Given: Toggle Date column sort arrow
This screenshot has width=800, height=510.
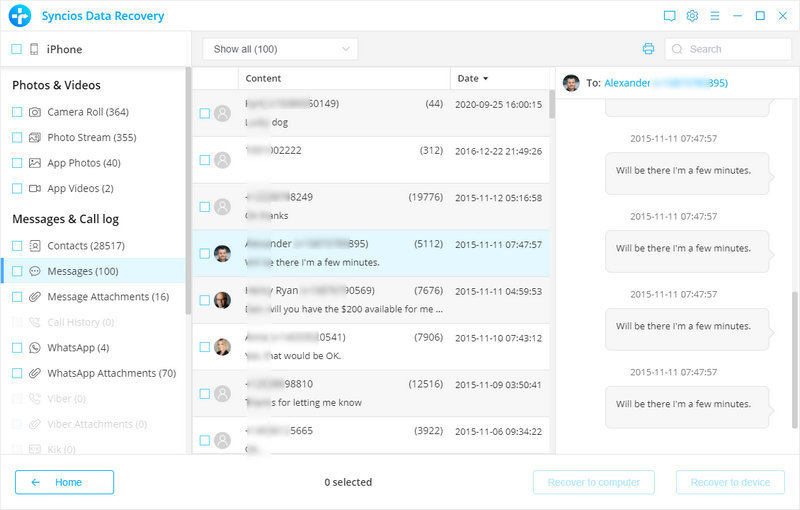Looking at the screenshot, I should pyautogui.click(x=485, y=79).
